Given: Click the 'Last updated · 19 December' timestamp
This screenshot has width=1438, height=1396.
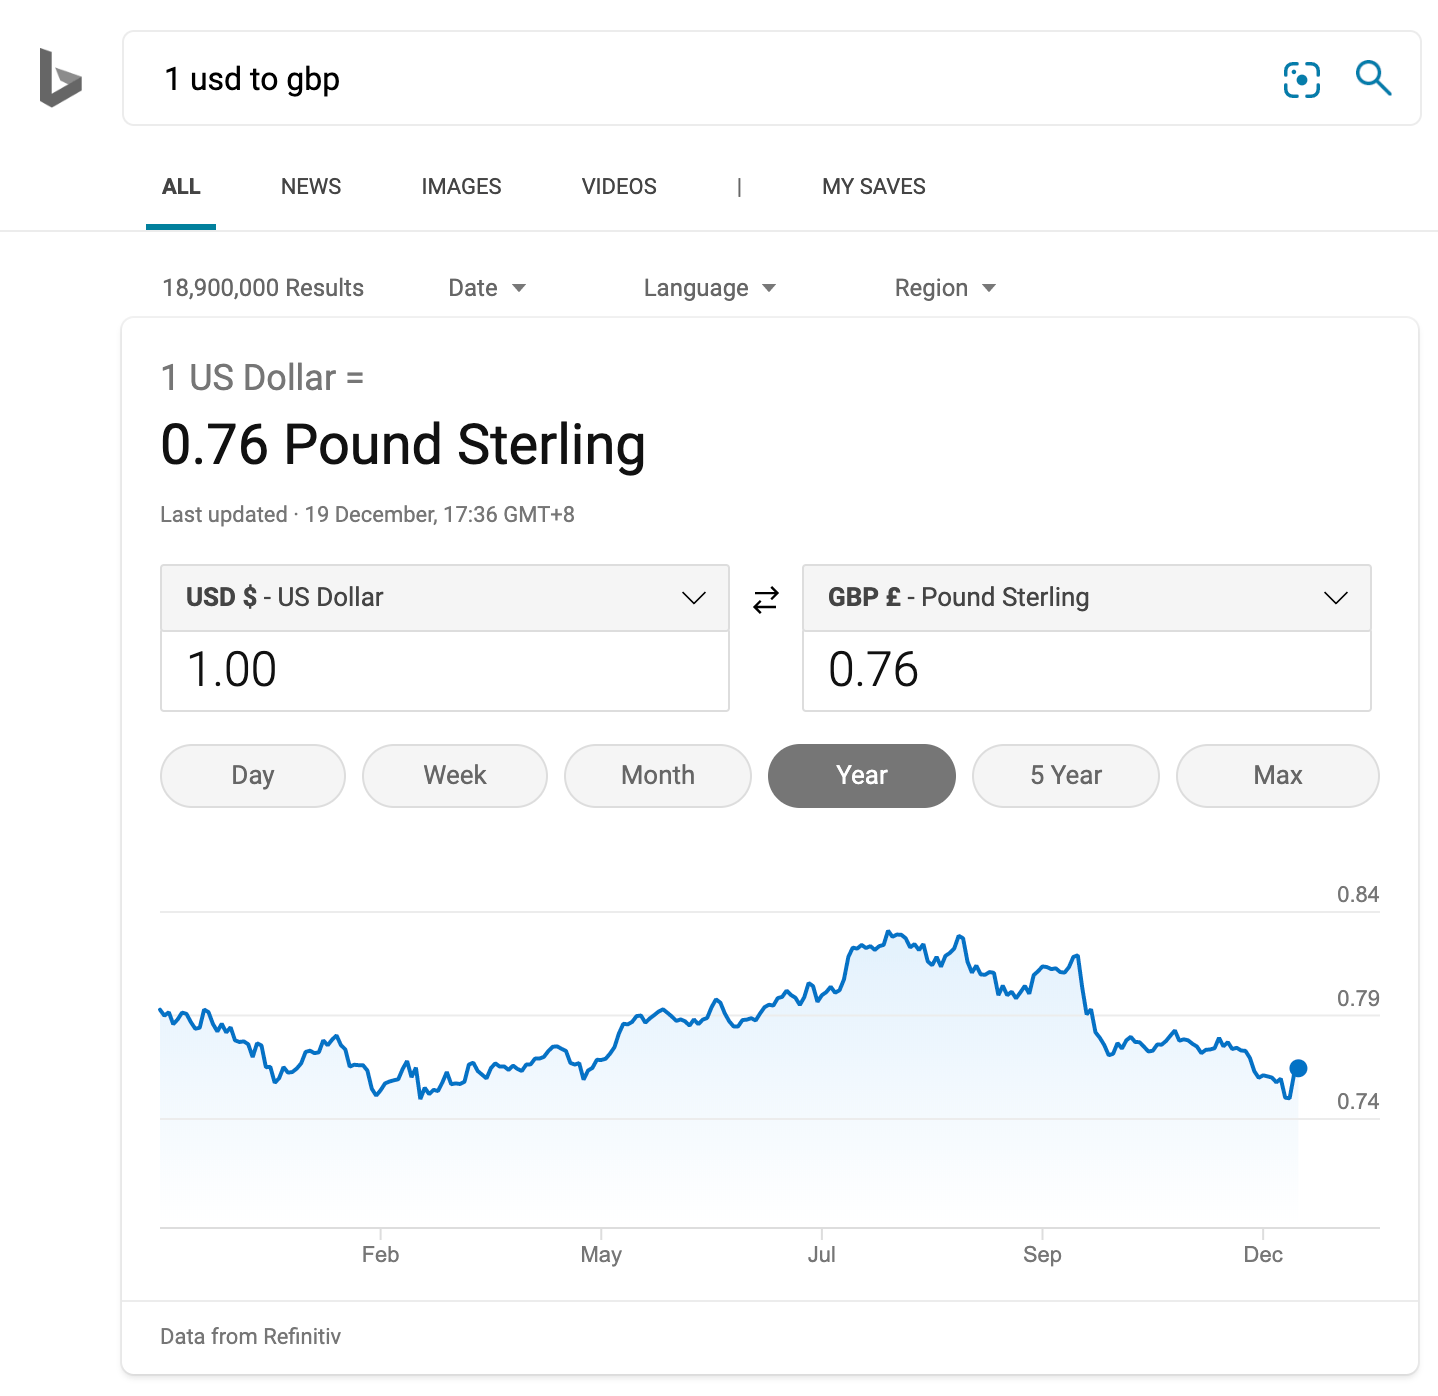Looking at the screenshot, I should (x=367, y=515).
